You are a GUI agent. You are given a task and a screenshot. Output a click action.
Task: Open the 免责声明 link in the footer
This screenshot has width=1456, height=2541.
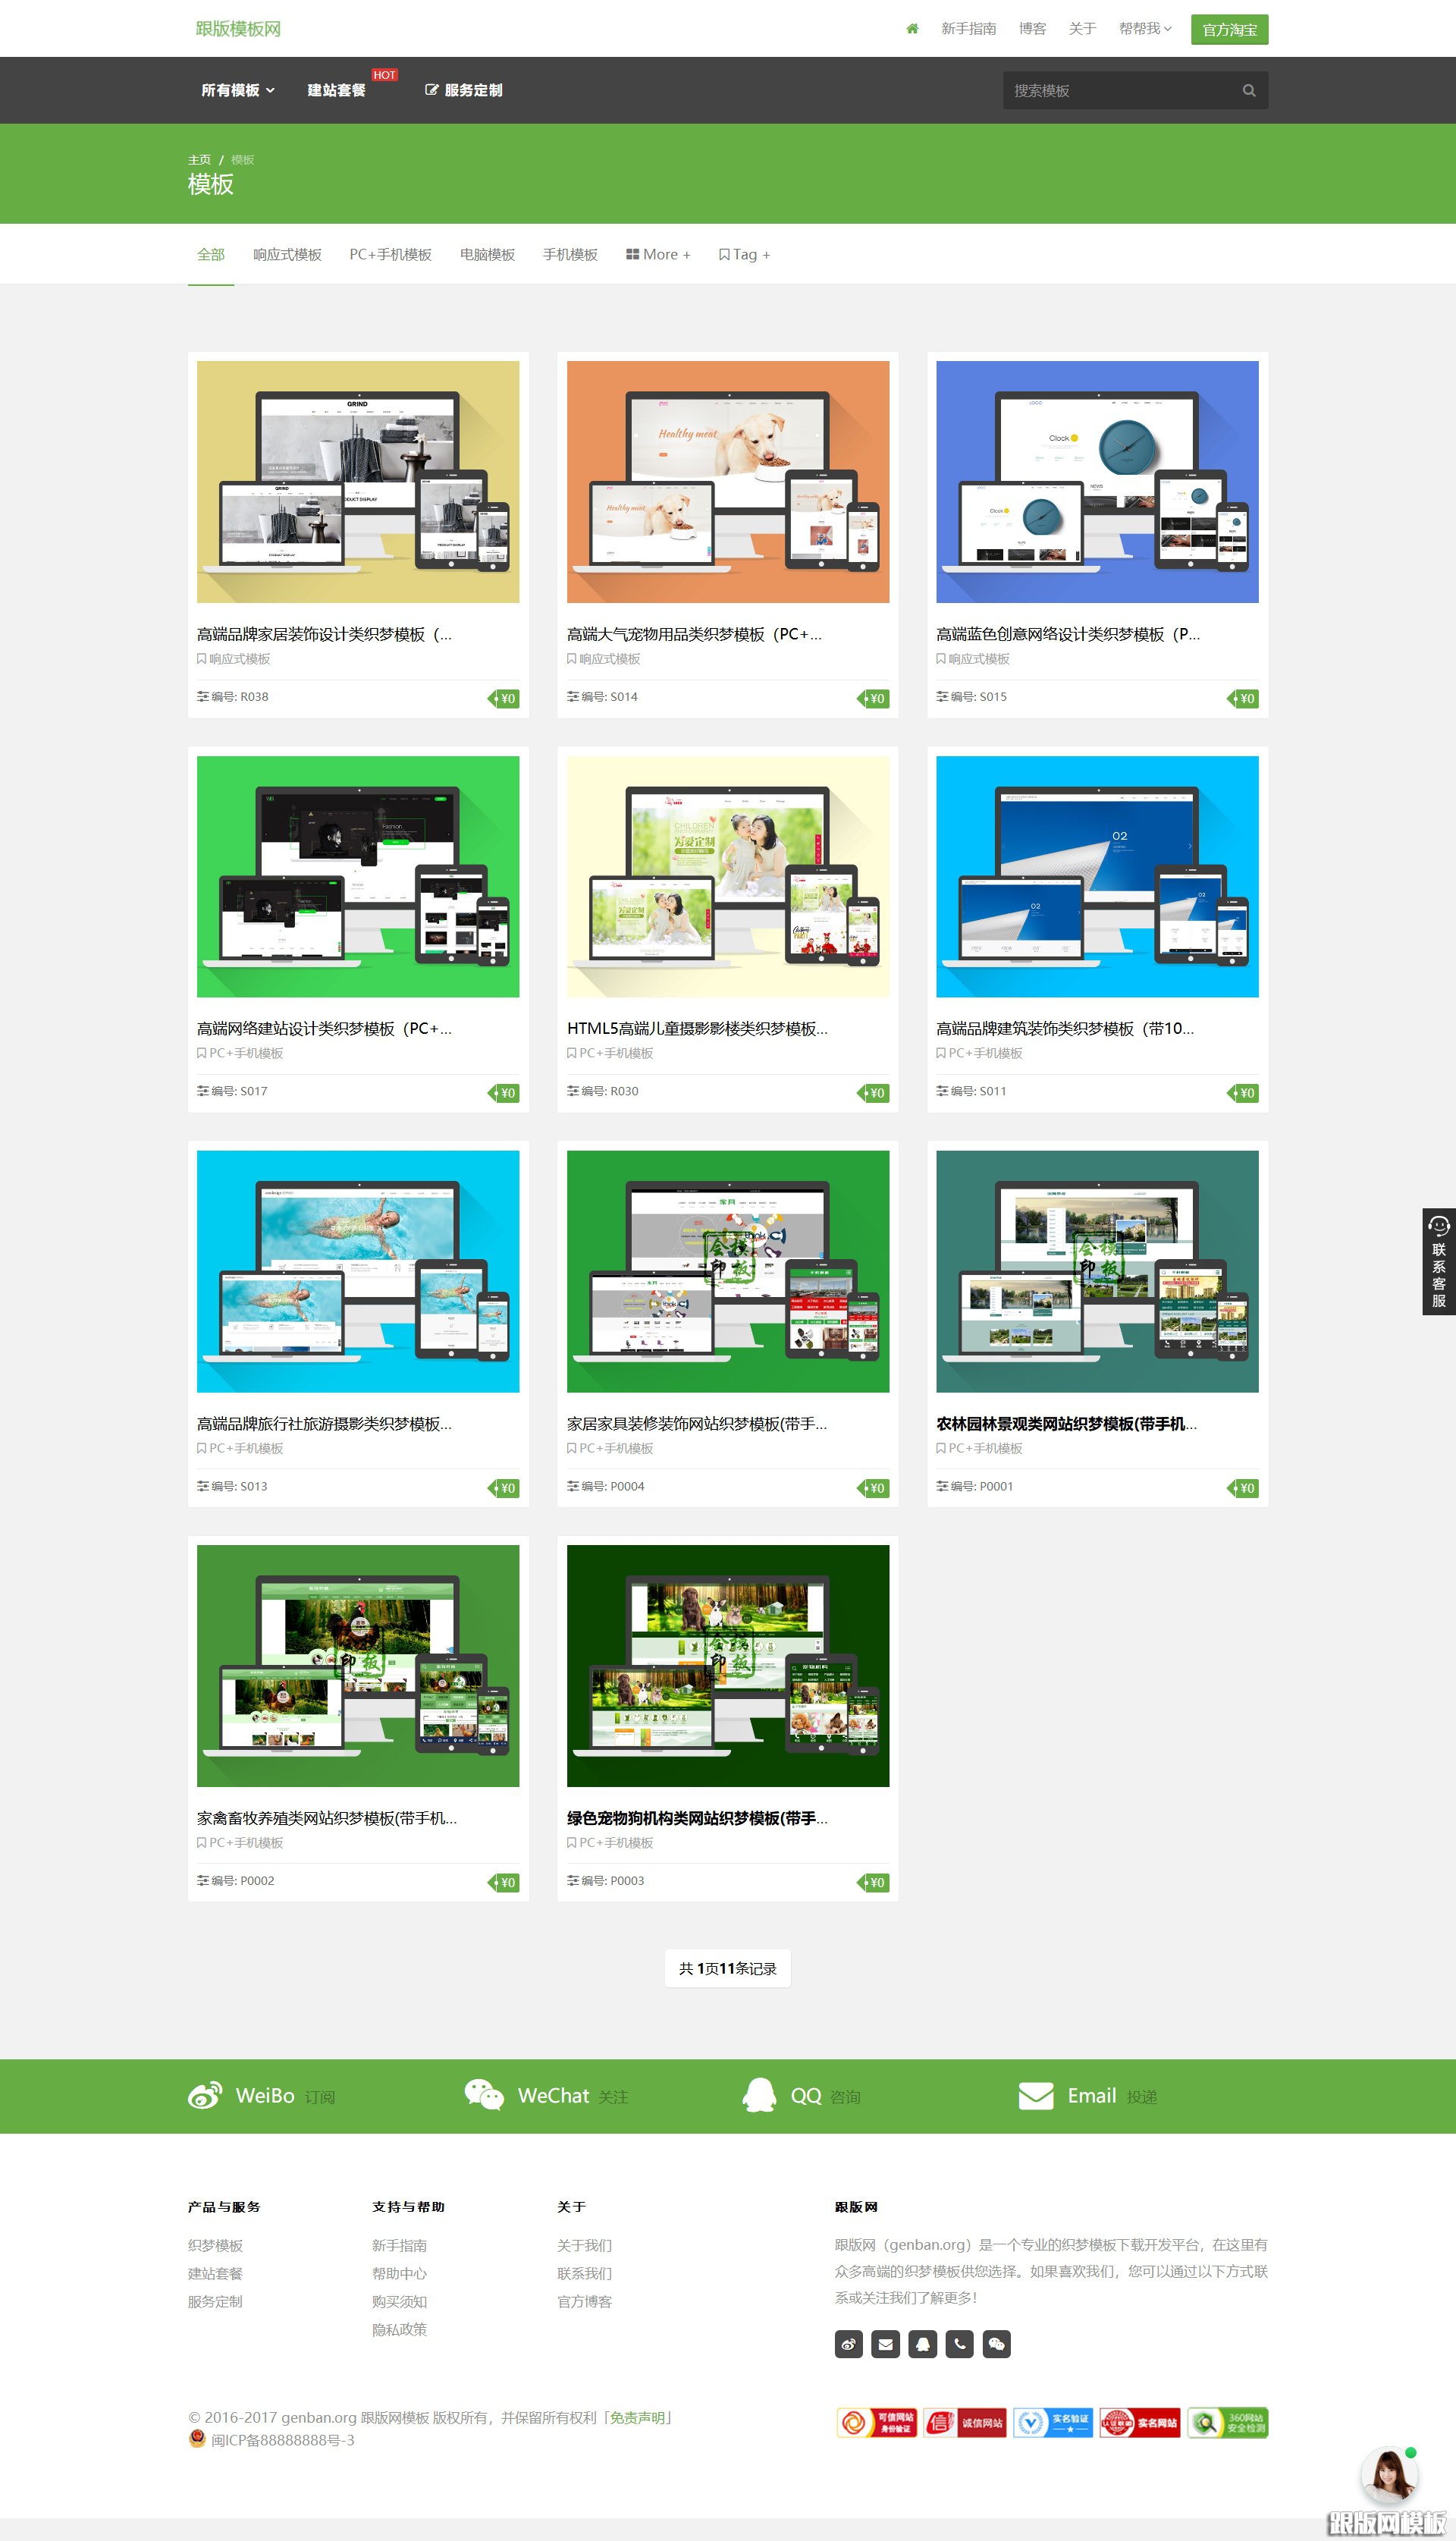[638, 2417]
